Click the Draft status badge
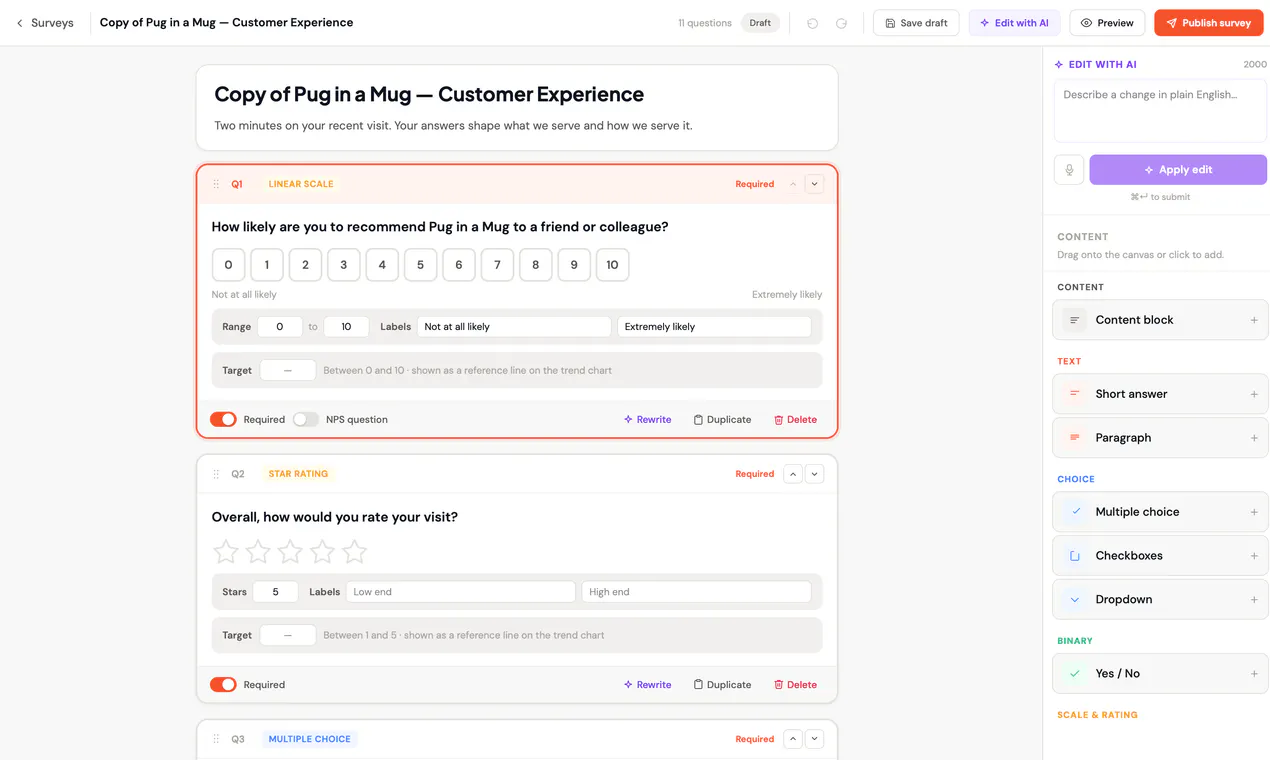 pos(760,23)
